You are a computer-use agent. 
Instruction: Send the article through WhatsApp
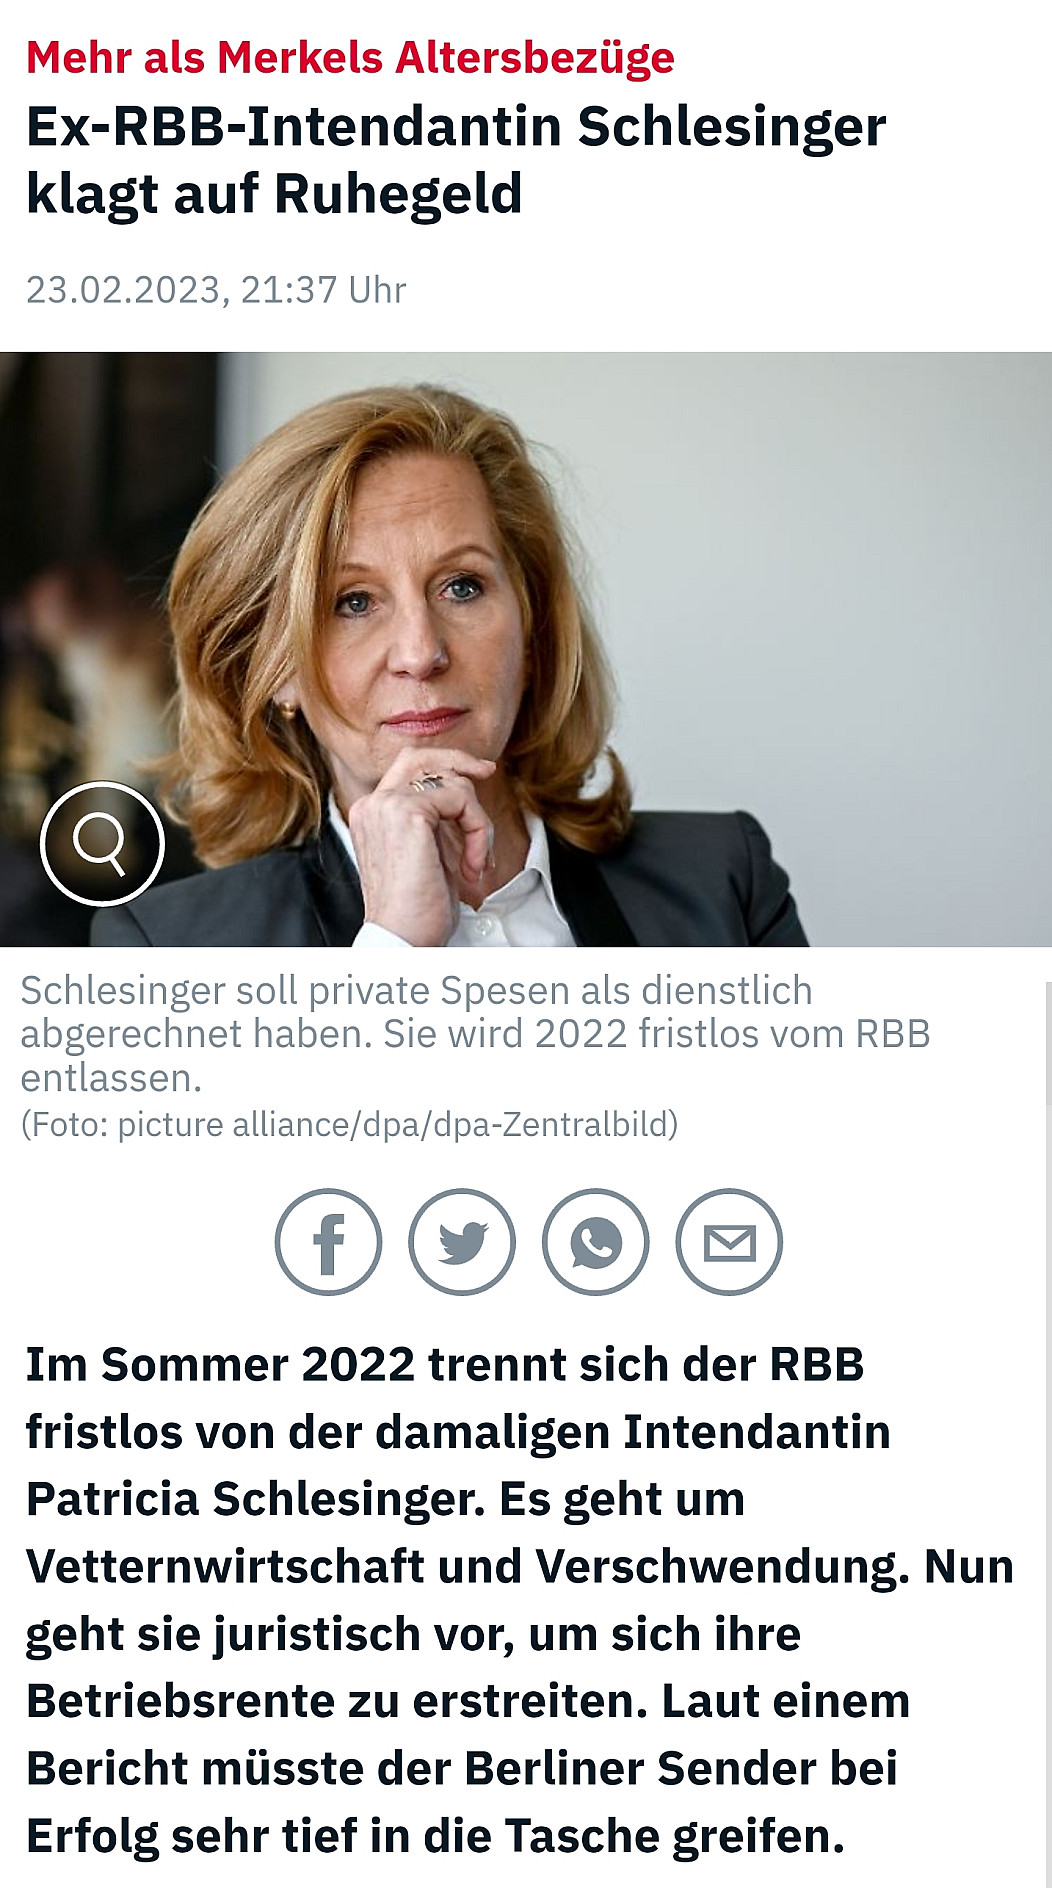point(596,1242)
